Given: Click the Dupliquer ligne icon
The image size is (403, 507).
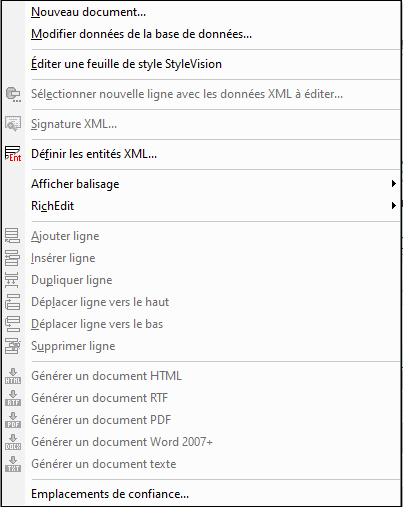Looking at the screenshot, I should point(13,280).
